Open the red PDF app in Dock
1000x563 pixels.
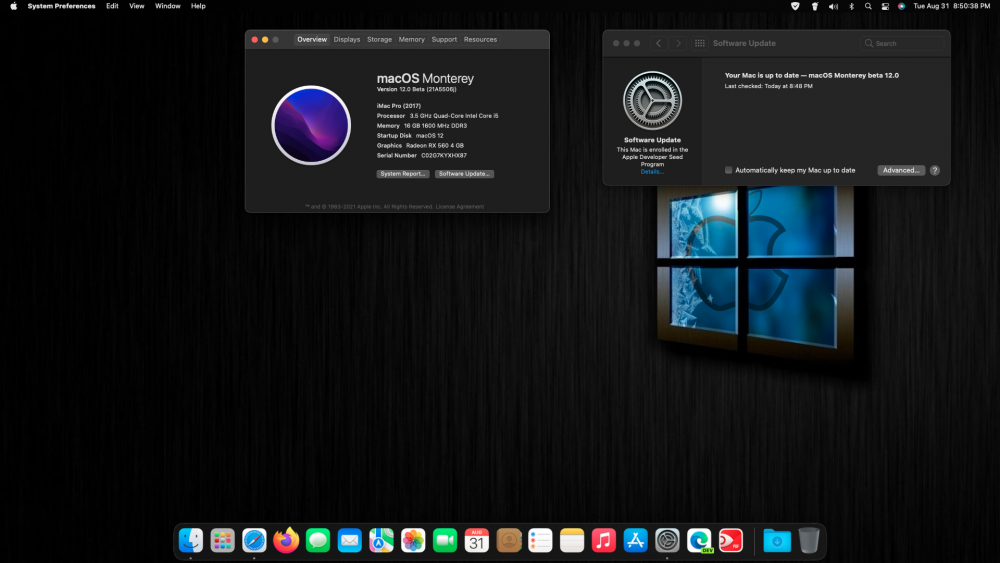731,541
